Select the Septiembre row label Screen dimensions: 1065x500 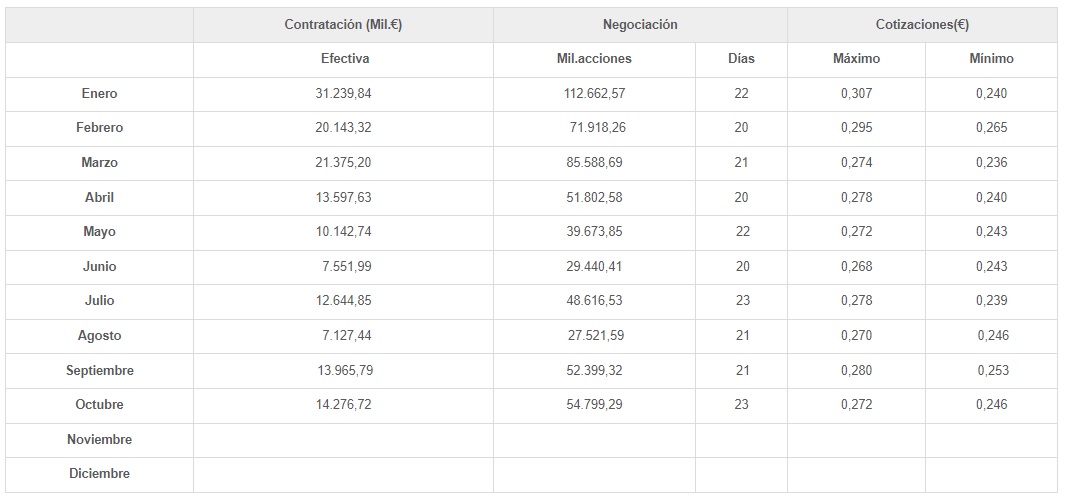(99, 371)
